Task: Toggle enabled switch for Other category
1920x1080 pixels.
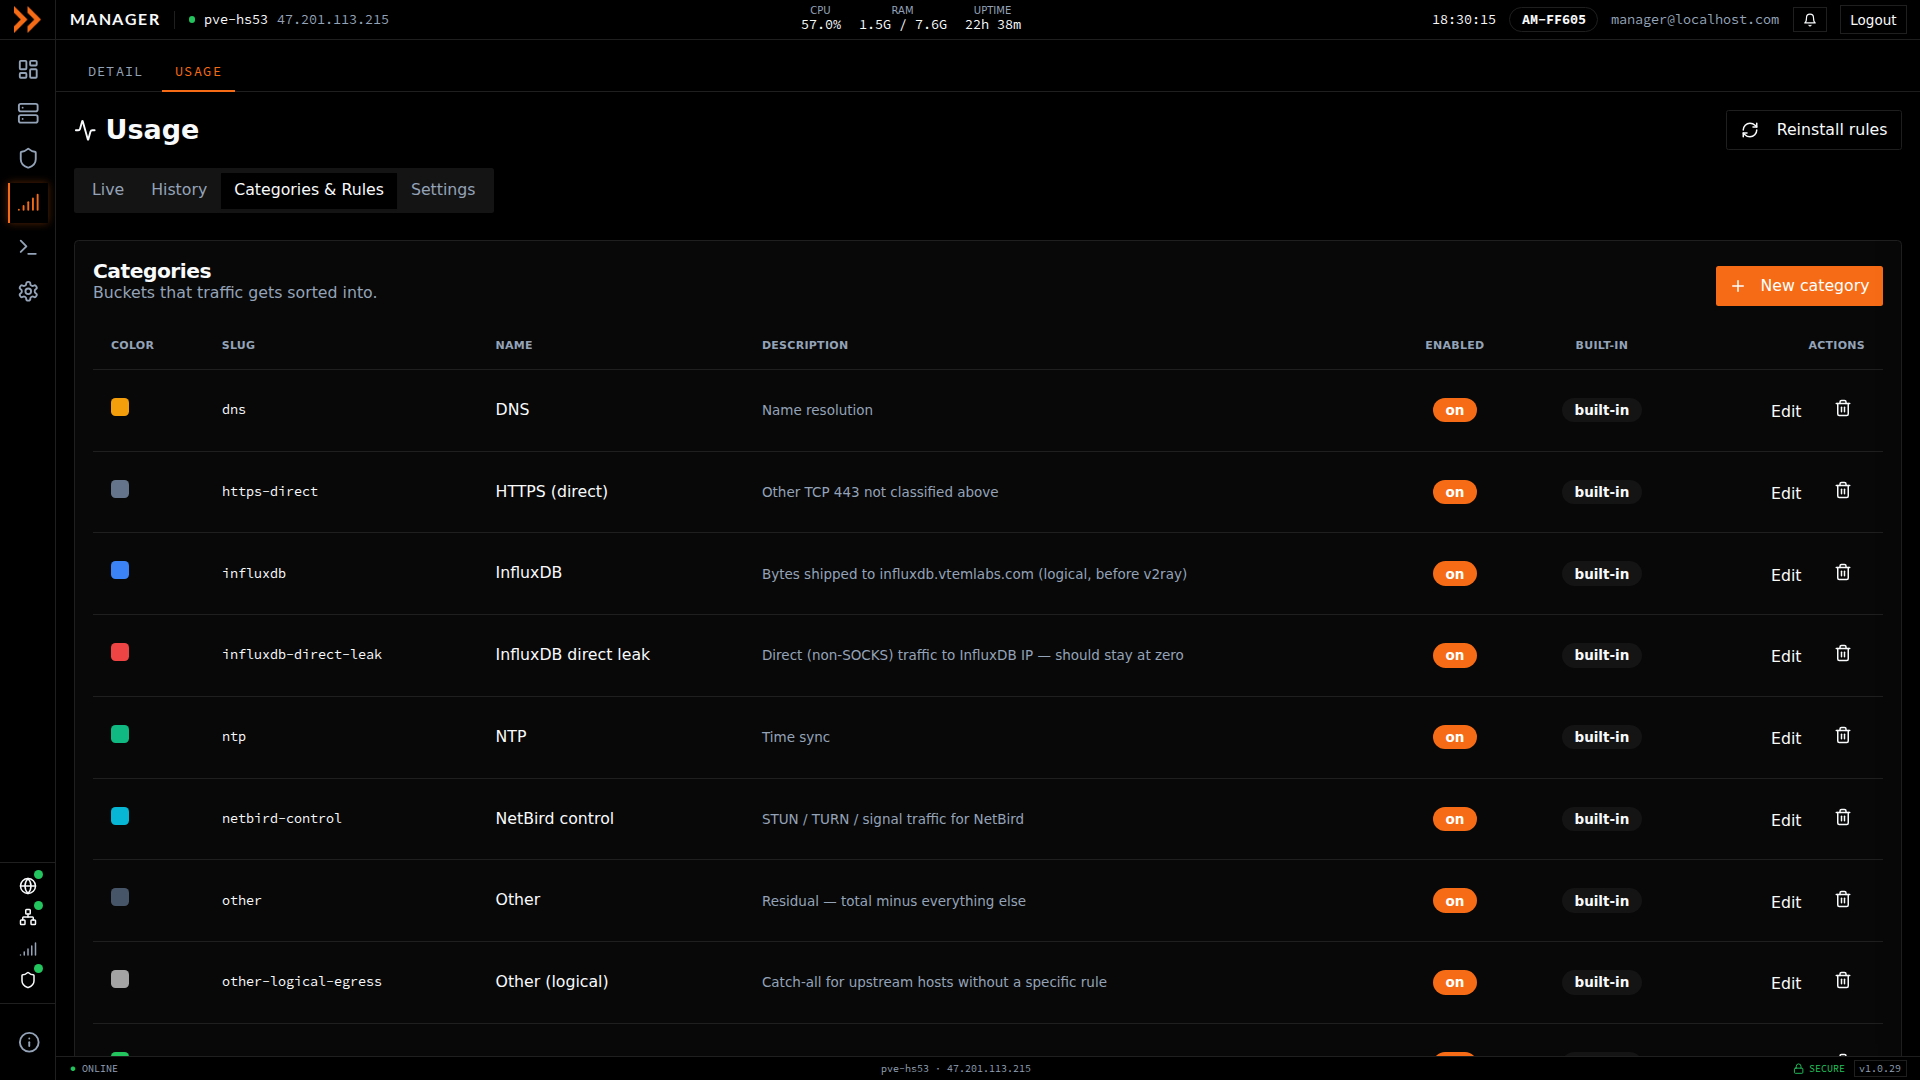Action: [x=1454, y=901]
